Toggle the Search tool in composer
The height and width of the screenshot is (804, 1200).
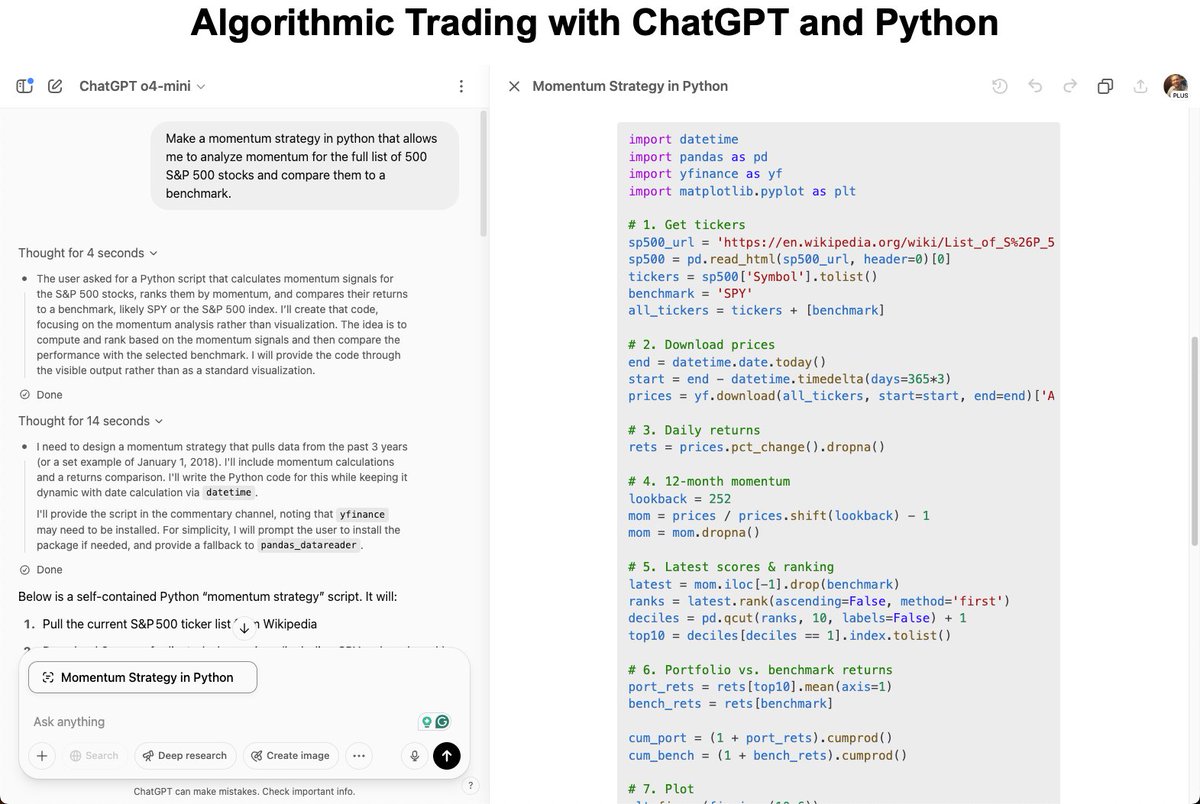94,756
